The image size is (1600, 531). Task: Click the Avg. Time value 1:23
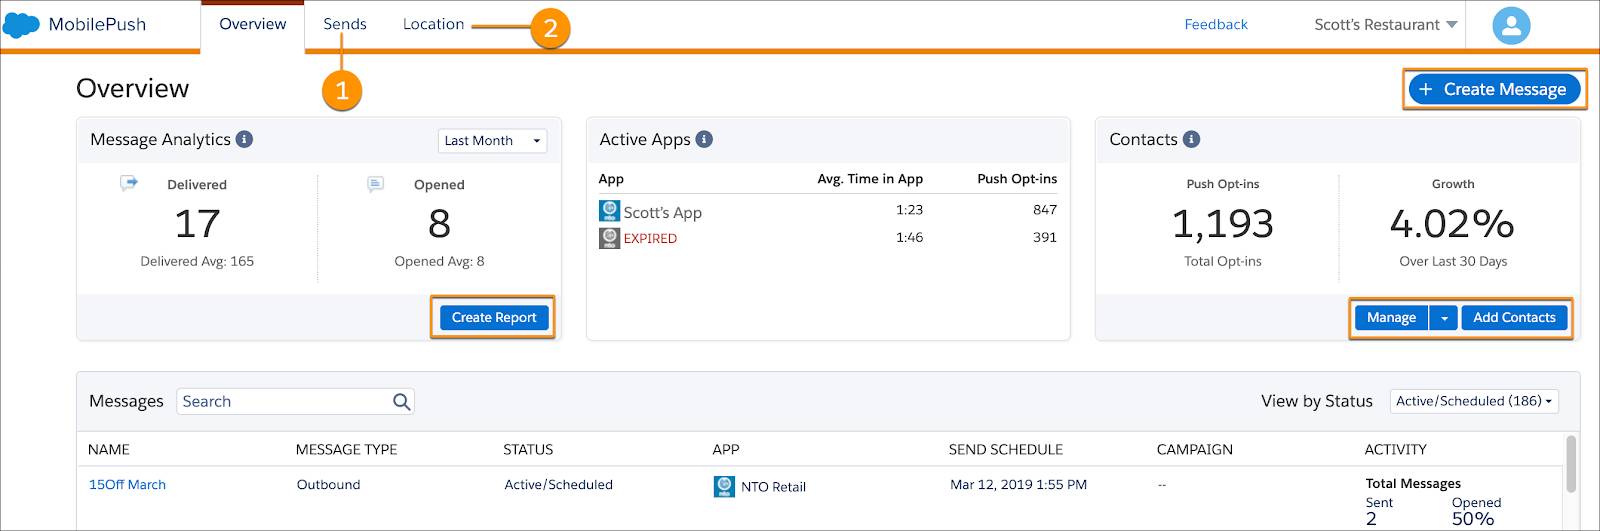pos(909,209)
